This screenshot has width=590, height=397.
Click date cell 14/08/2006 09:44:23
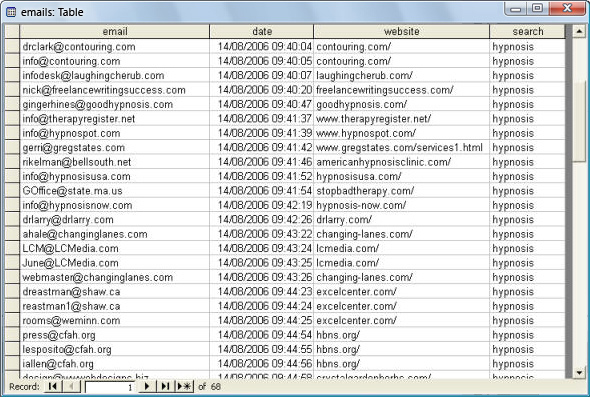pos(262,292)
